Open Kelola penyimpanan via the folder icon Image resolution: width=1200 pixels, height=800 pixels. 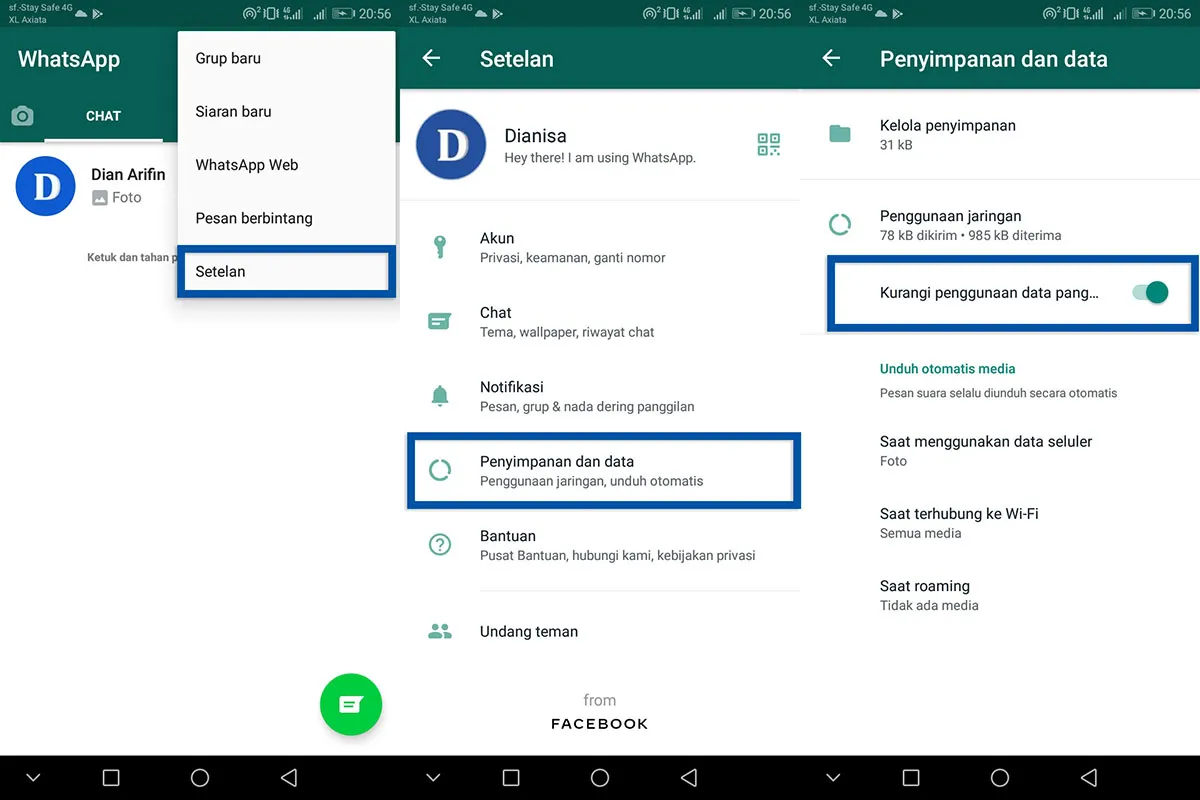840,132
